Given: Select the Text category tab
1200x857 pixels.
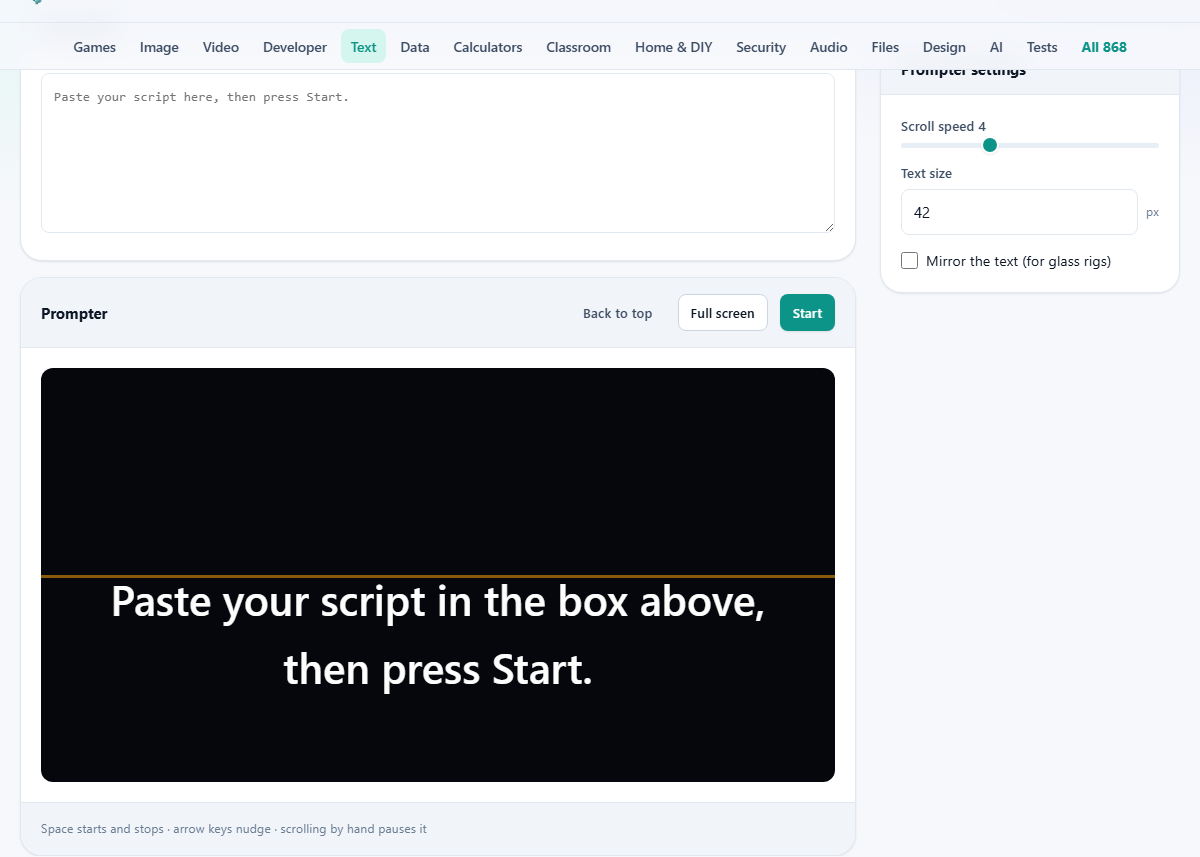Looking at the screenshot, I should (x=364, y=47).
